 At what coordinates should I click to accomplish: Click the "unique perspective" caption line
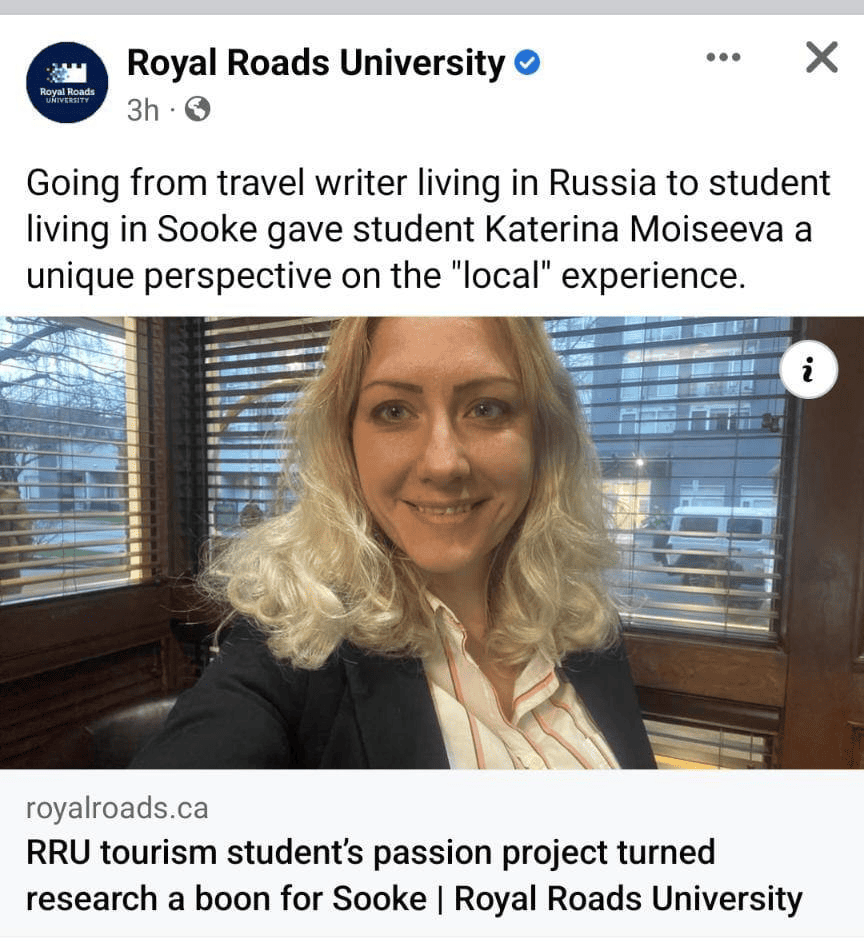coord(385,277)
